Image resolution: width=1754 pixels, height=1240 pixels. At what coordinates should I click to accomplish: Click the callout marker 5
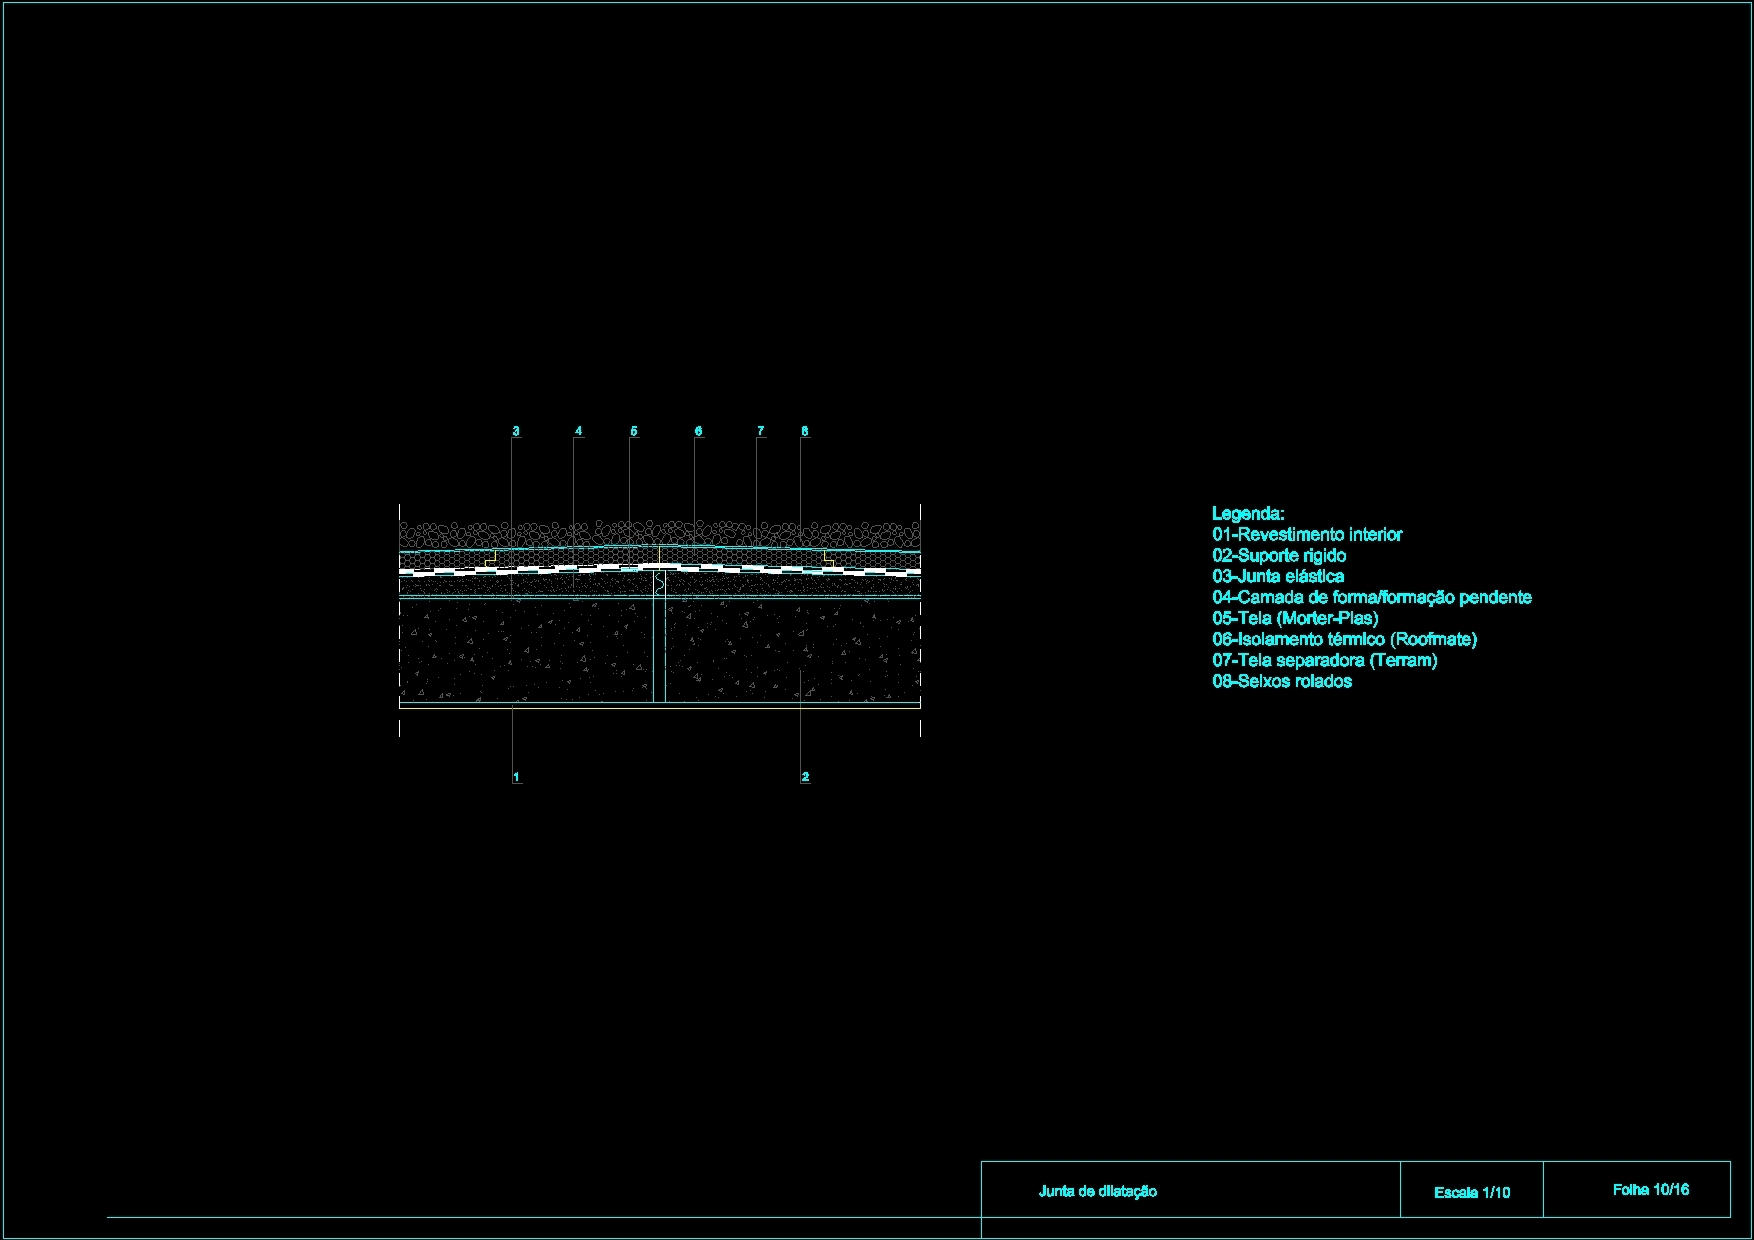click(x=633, y=430)
